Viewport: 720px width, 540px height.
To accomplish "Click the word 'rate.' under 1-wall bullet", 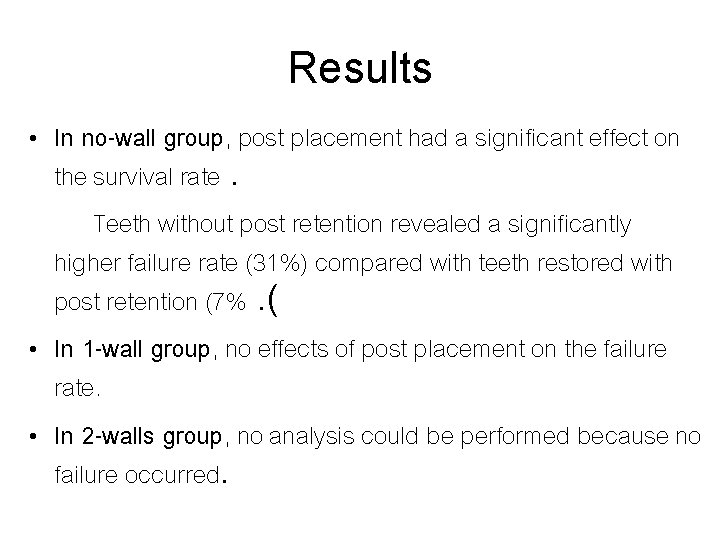I will [77, 388].
